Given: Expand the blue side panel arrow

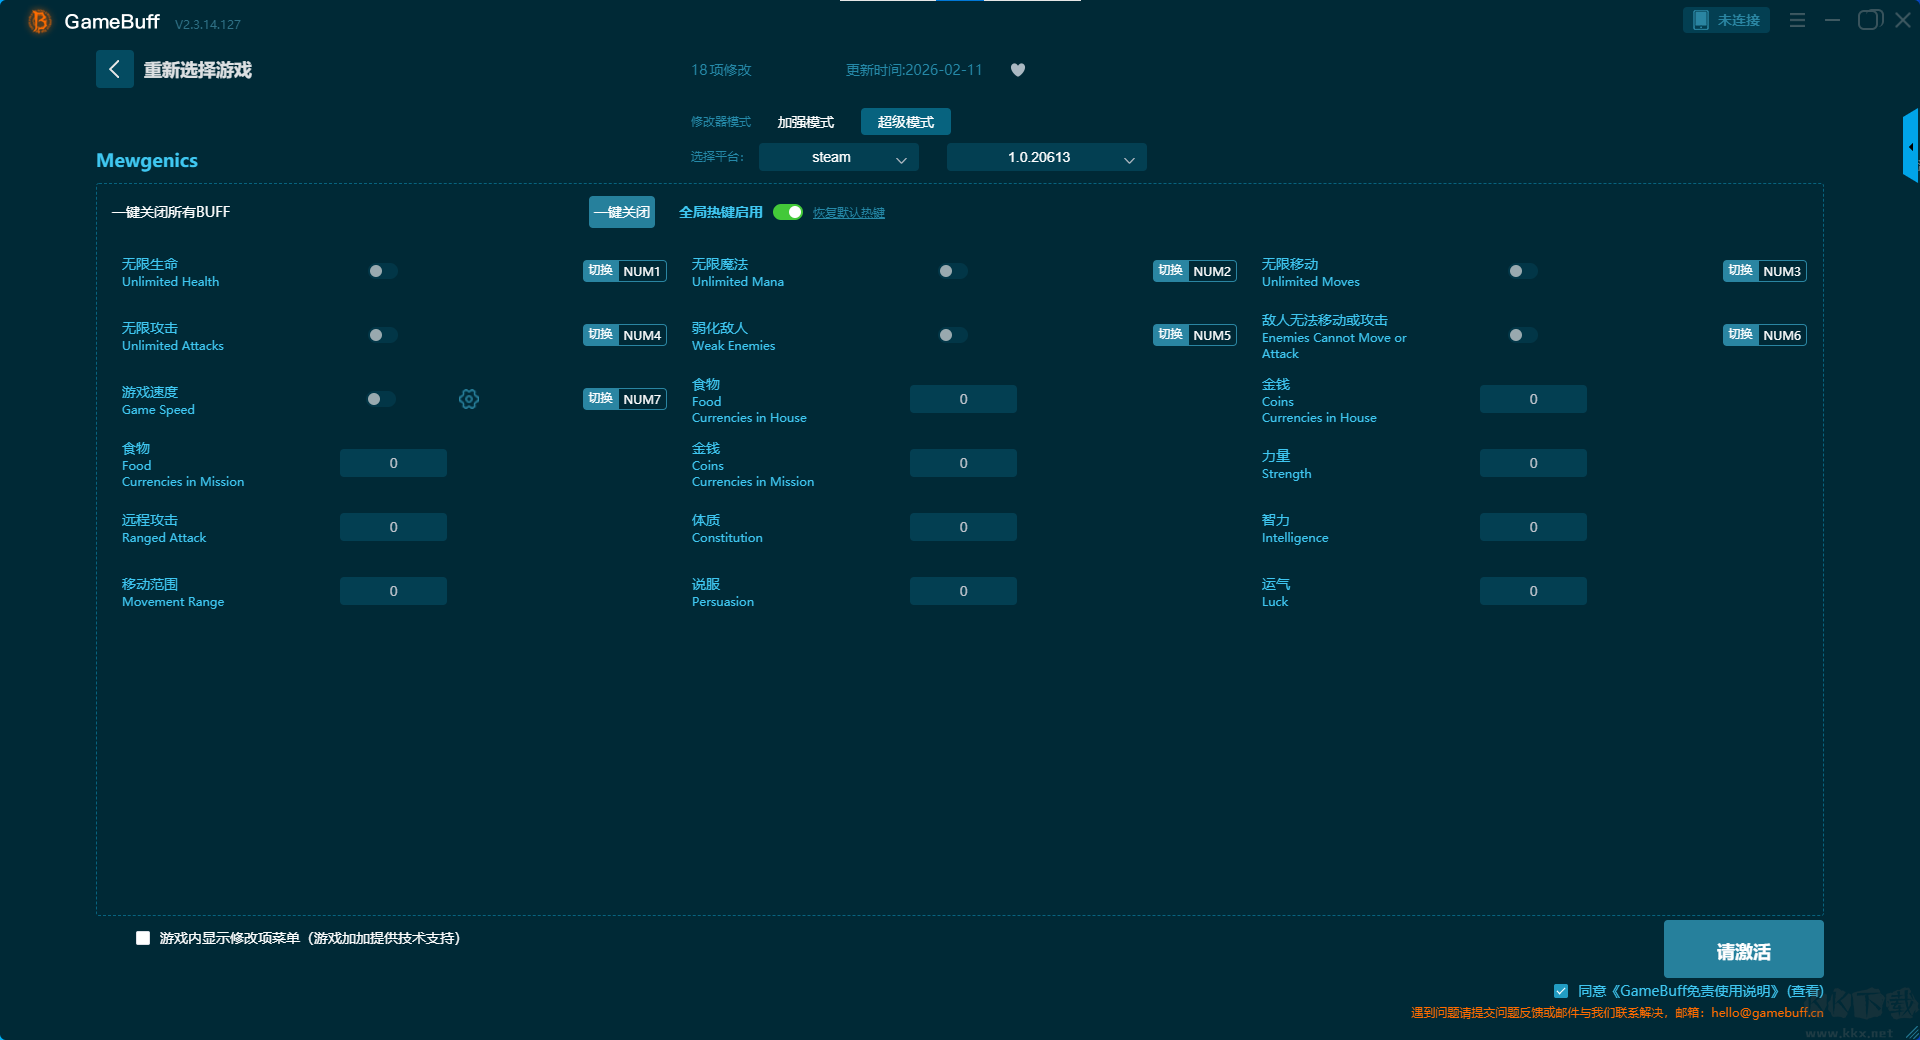Looking at the screenshot, I should [1910, 146].
